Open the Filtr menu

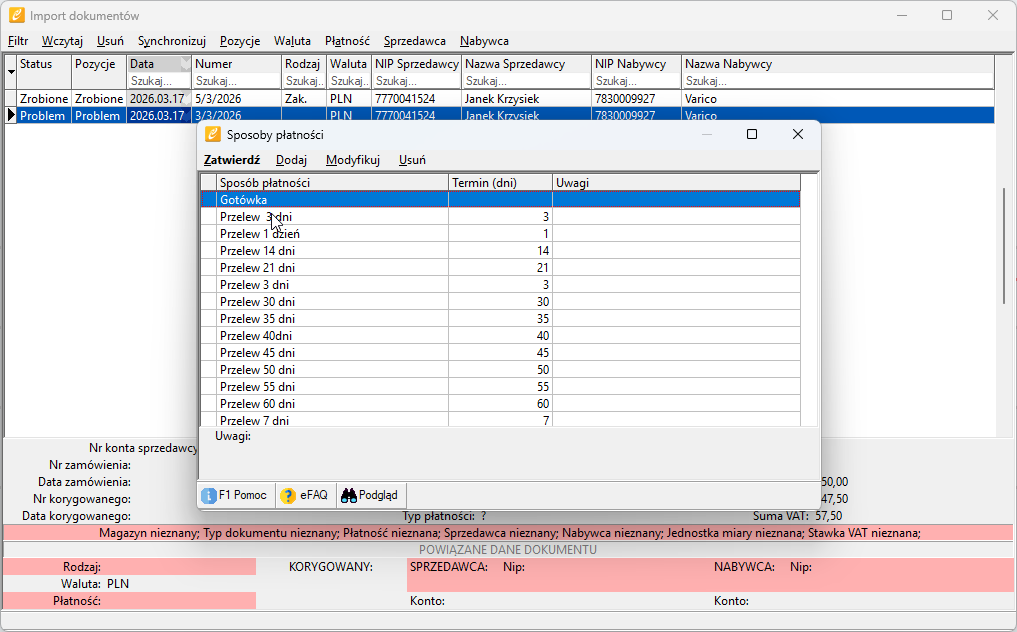(x=18, y=41)
